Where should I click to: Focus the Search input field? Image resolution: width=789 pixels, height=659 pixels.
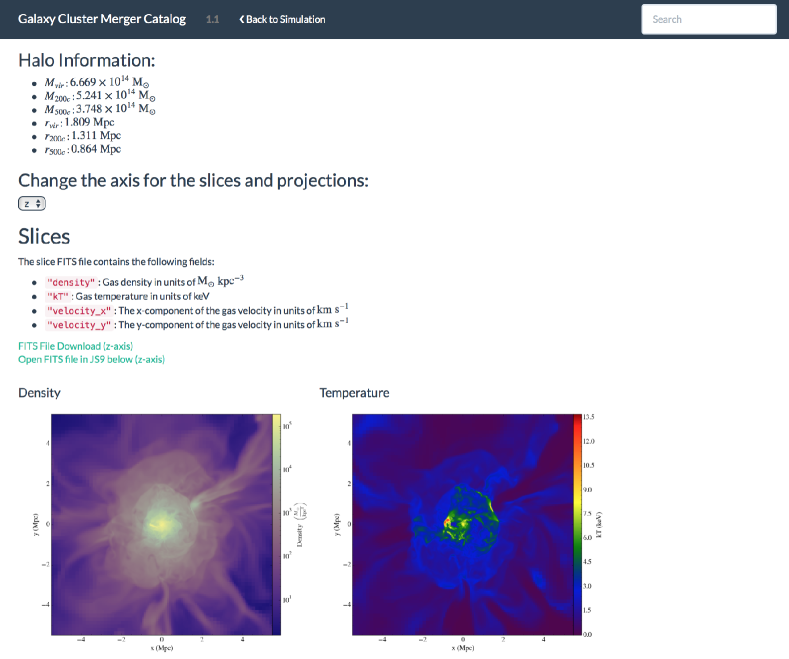708,19
